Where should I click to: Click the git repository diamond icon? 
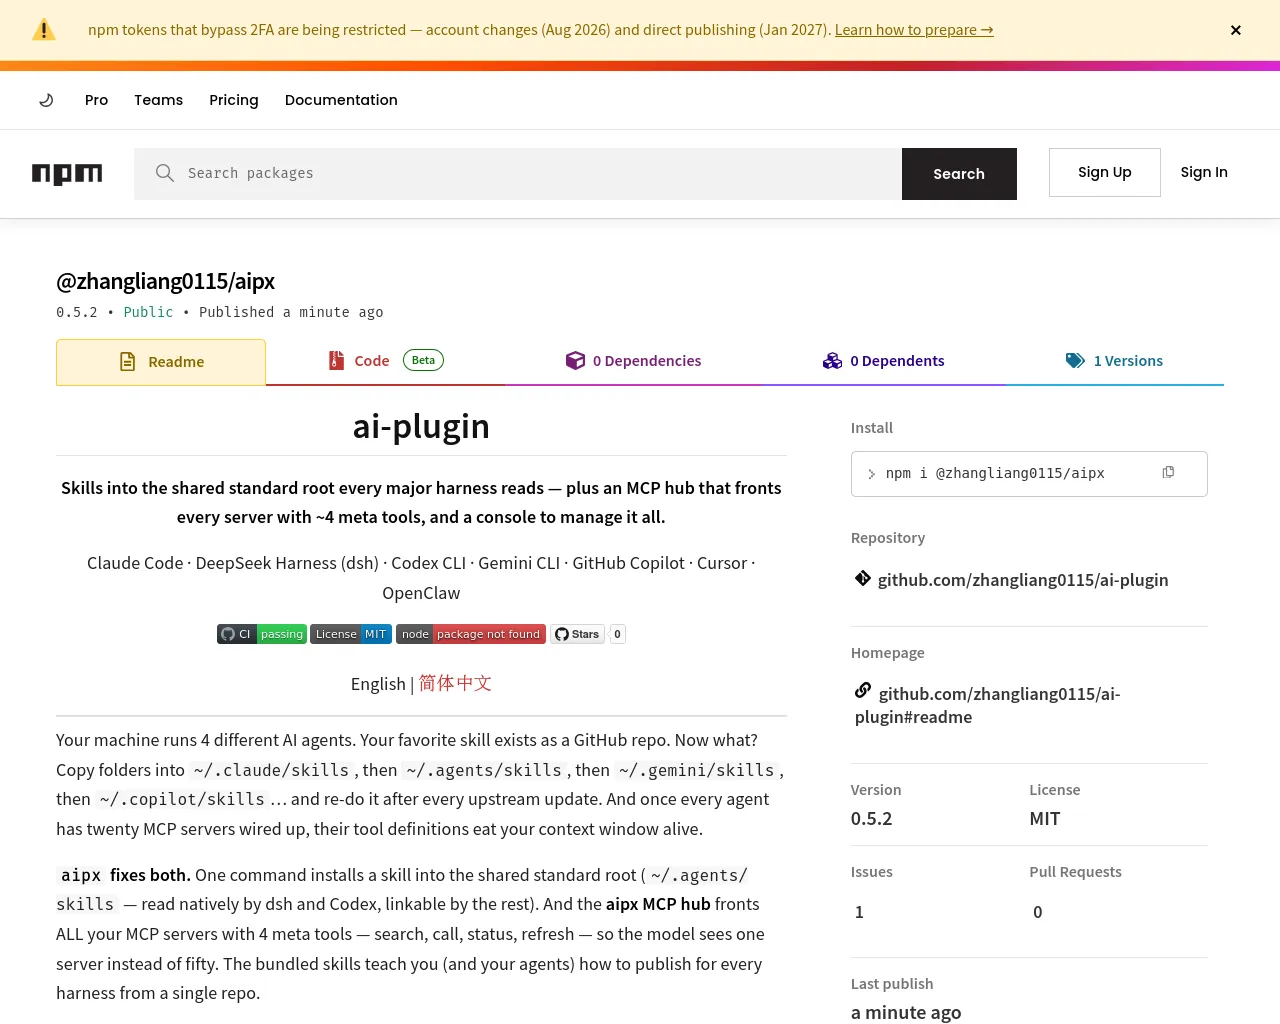(x=862, y=578)
